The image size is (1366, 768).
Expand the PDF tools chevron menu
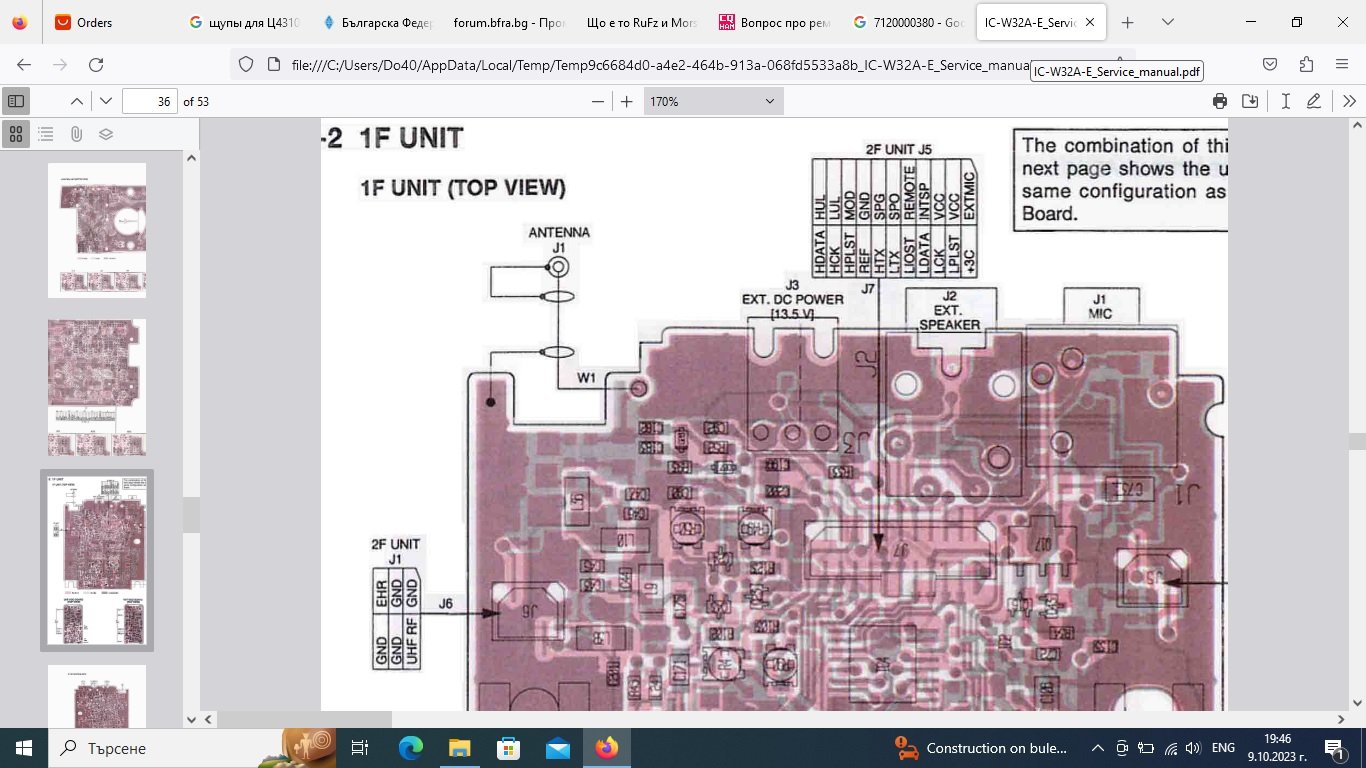pos(1349,101)
